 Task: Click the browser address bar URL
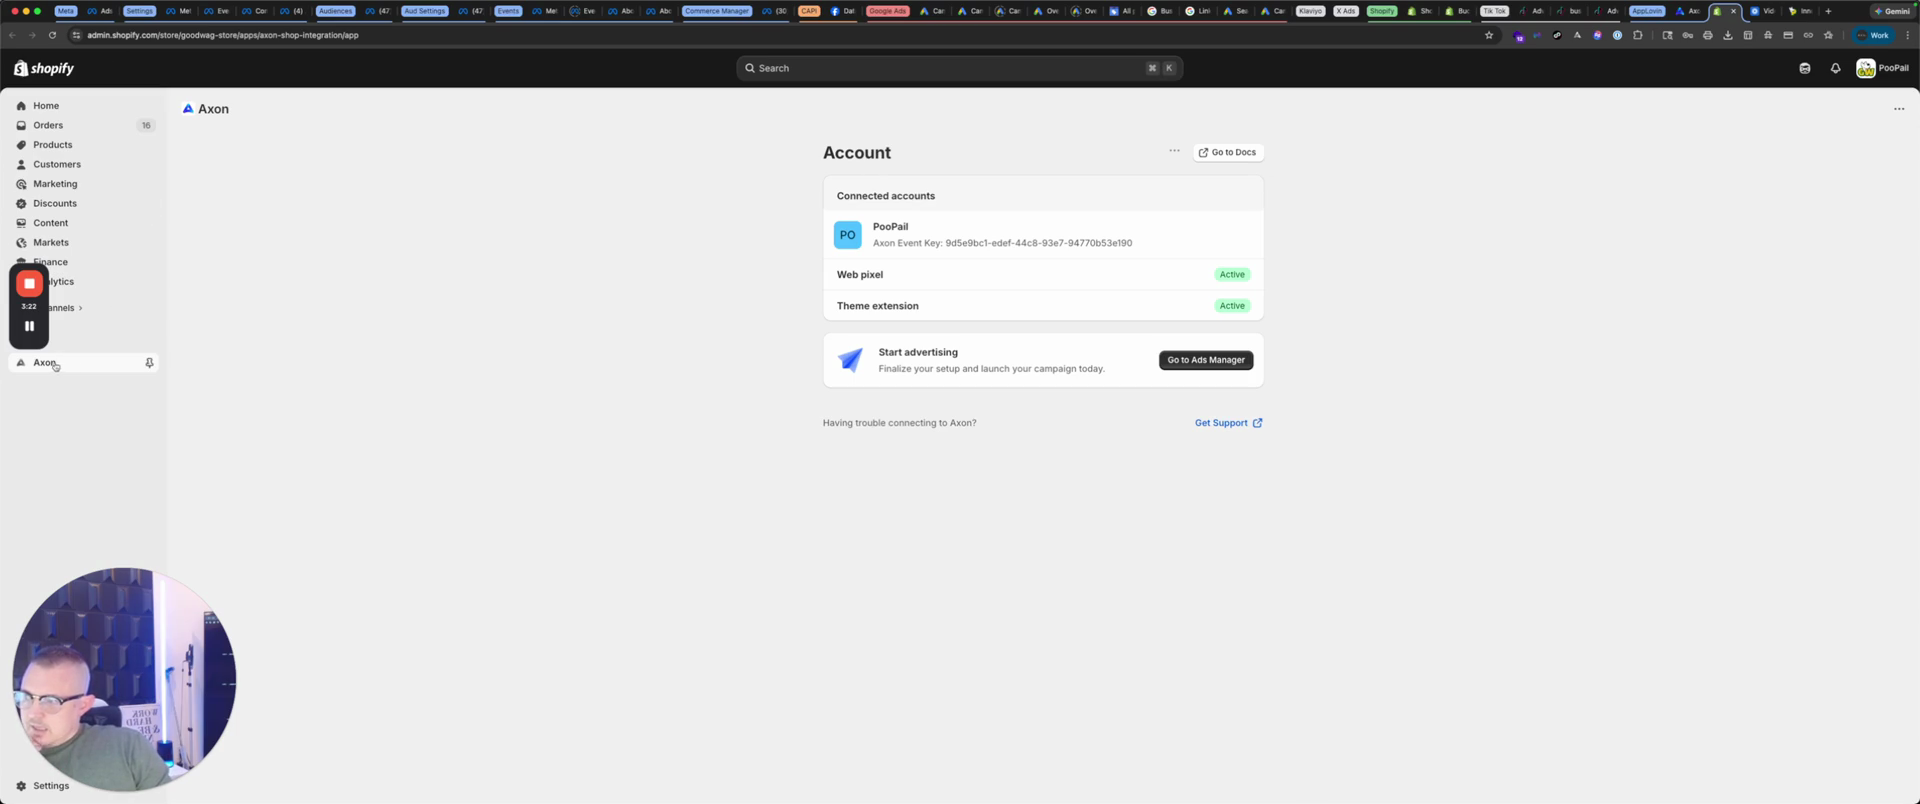[x=223, y=35]
